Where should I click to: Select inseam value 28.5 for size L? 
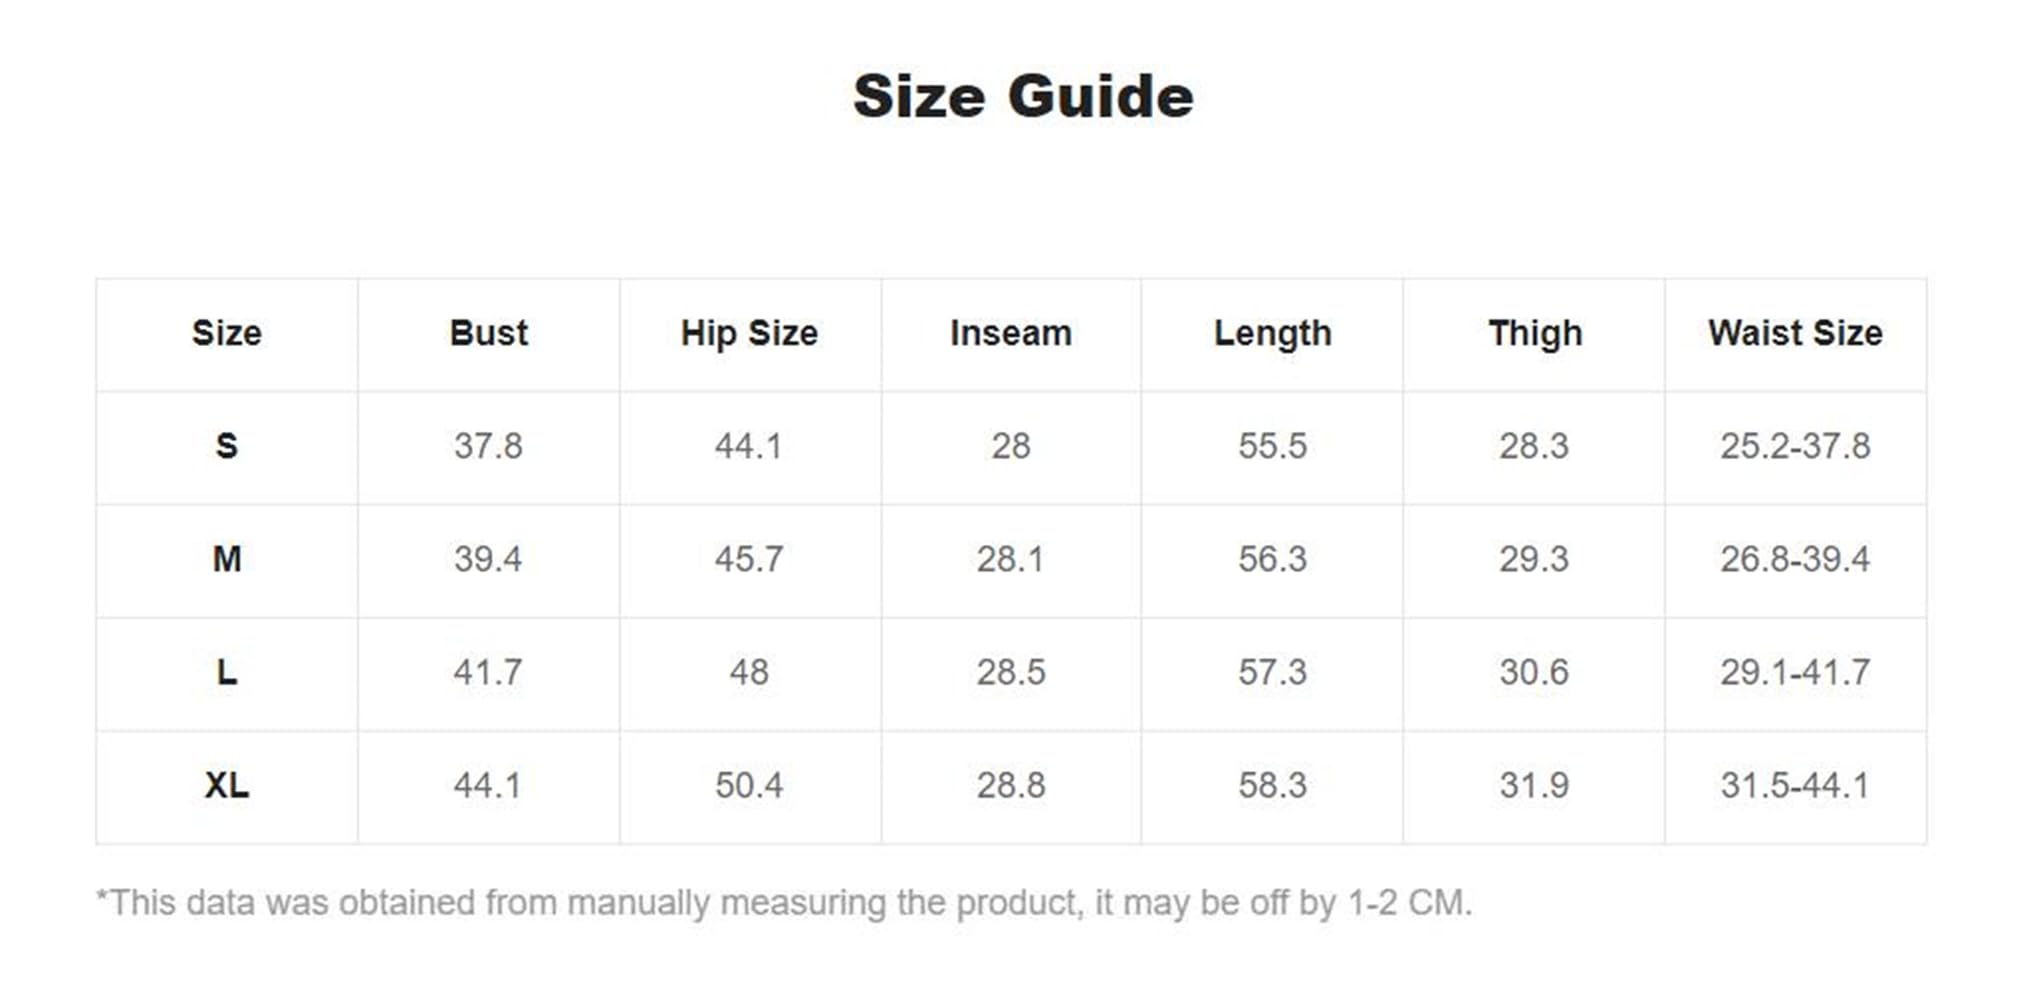tap(1010, 672)
